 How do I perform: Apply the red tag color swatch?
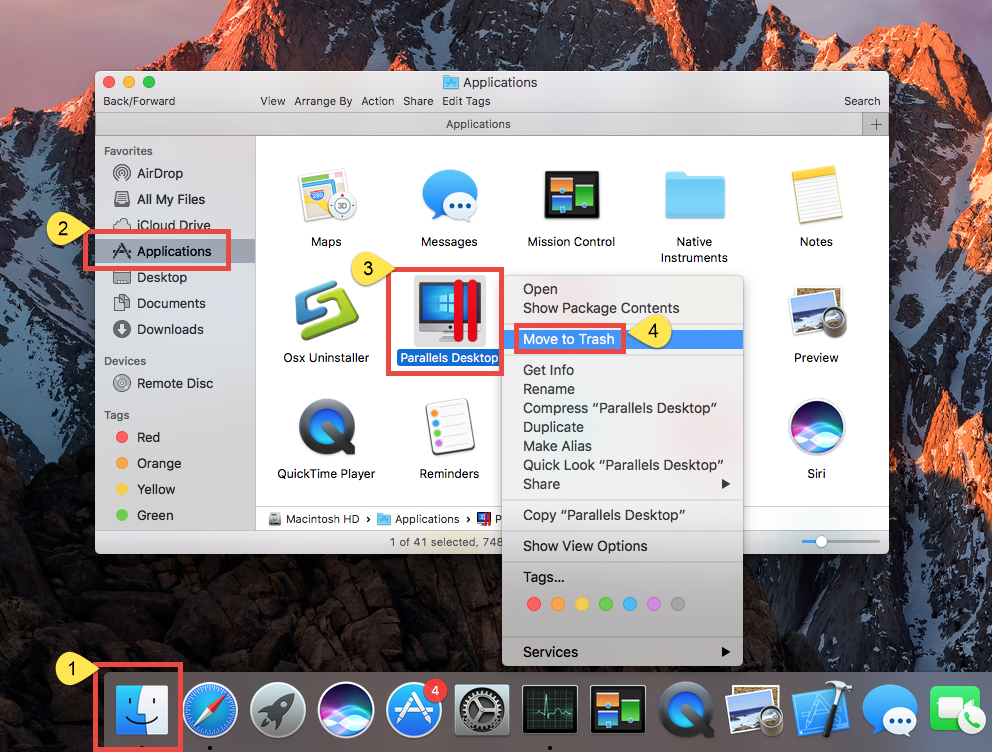click(x=534, y=604)
